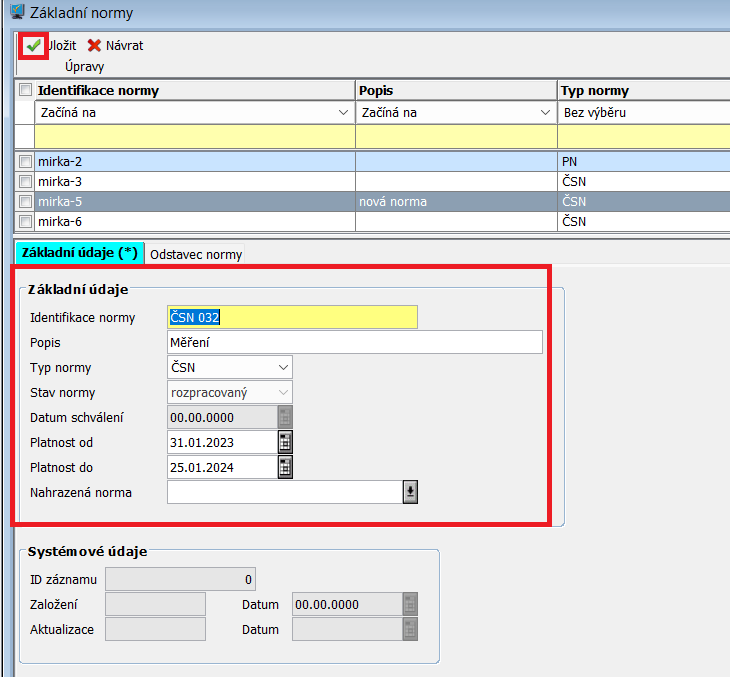Viewport: 730px width, 677px height.
Task: Expand the Typ norma ČSN dropdown
Action: point(284,367)
